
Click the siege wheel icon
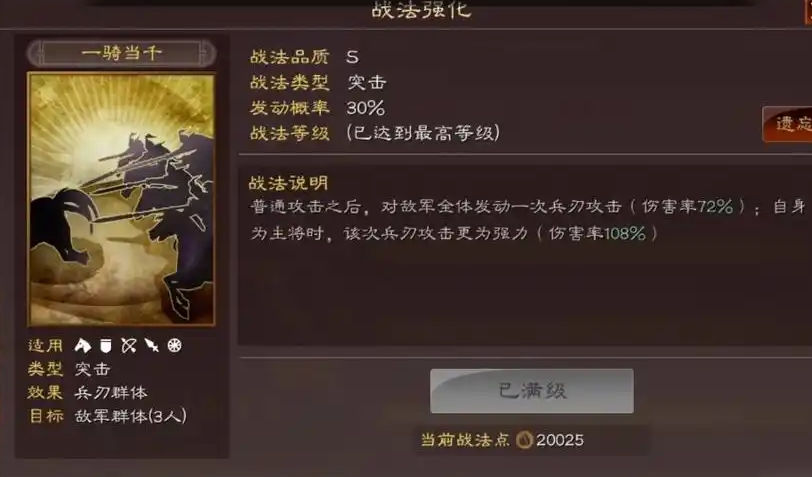coord(175,345)
